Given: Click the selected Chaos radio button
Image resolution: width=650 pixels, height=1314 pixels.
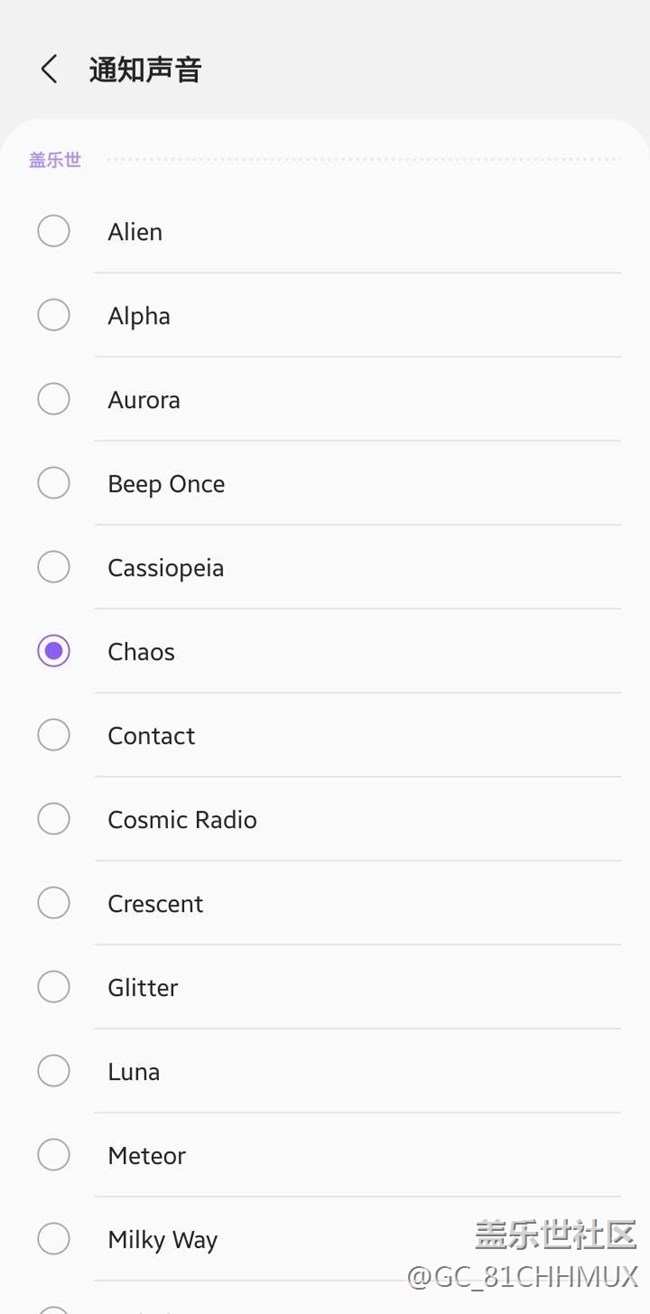Looking at the screenshot, I should pos(53,651).
